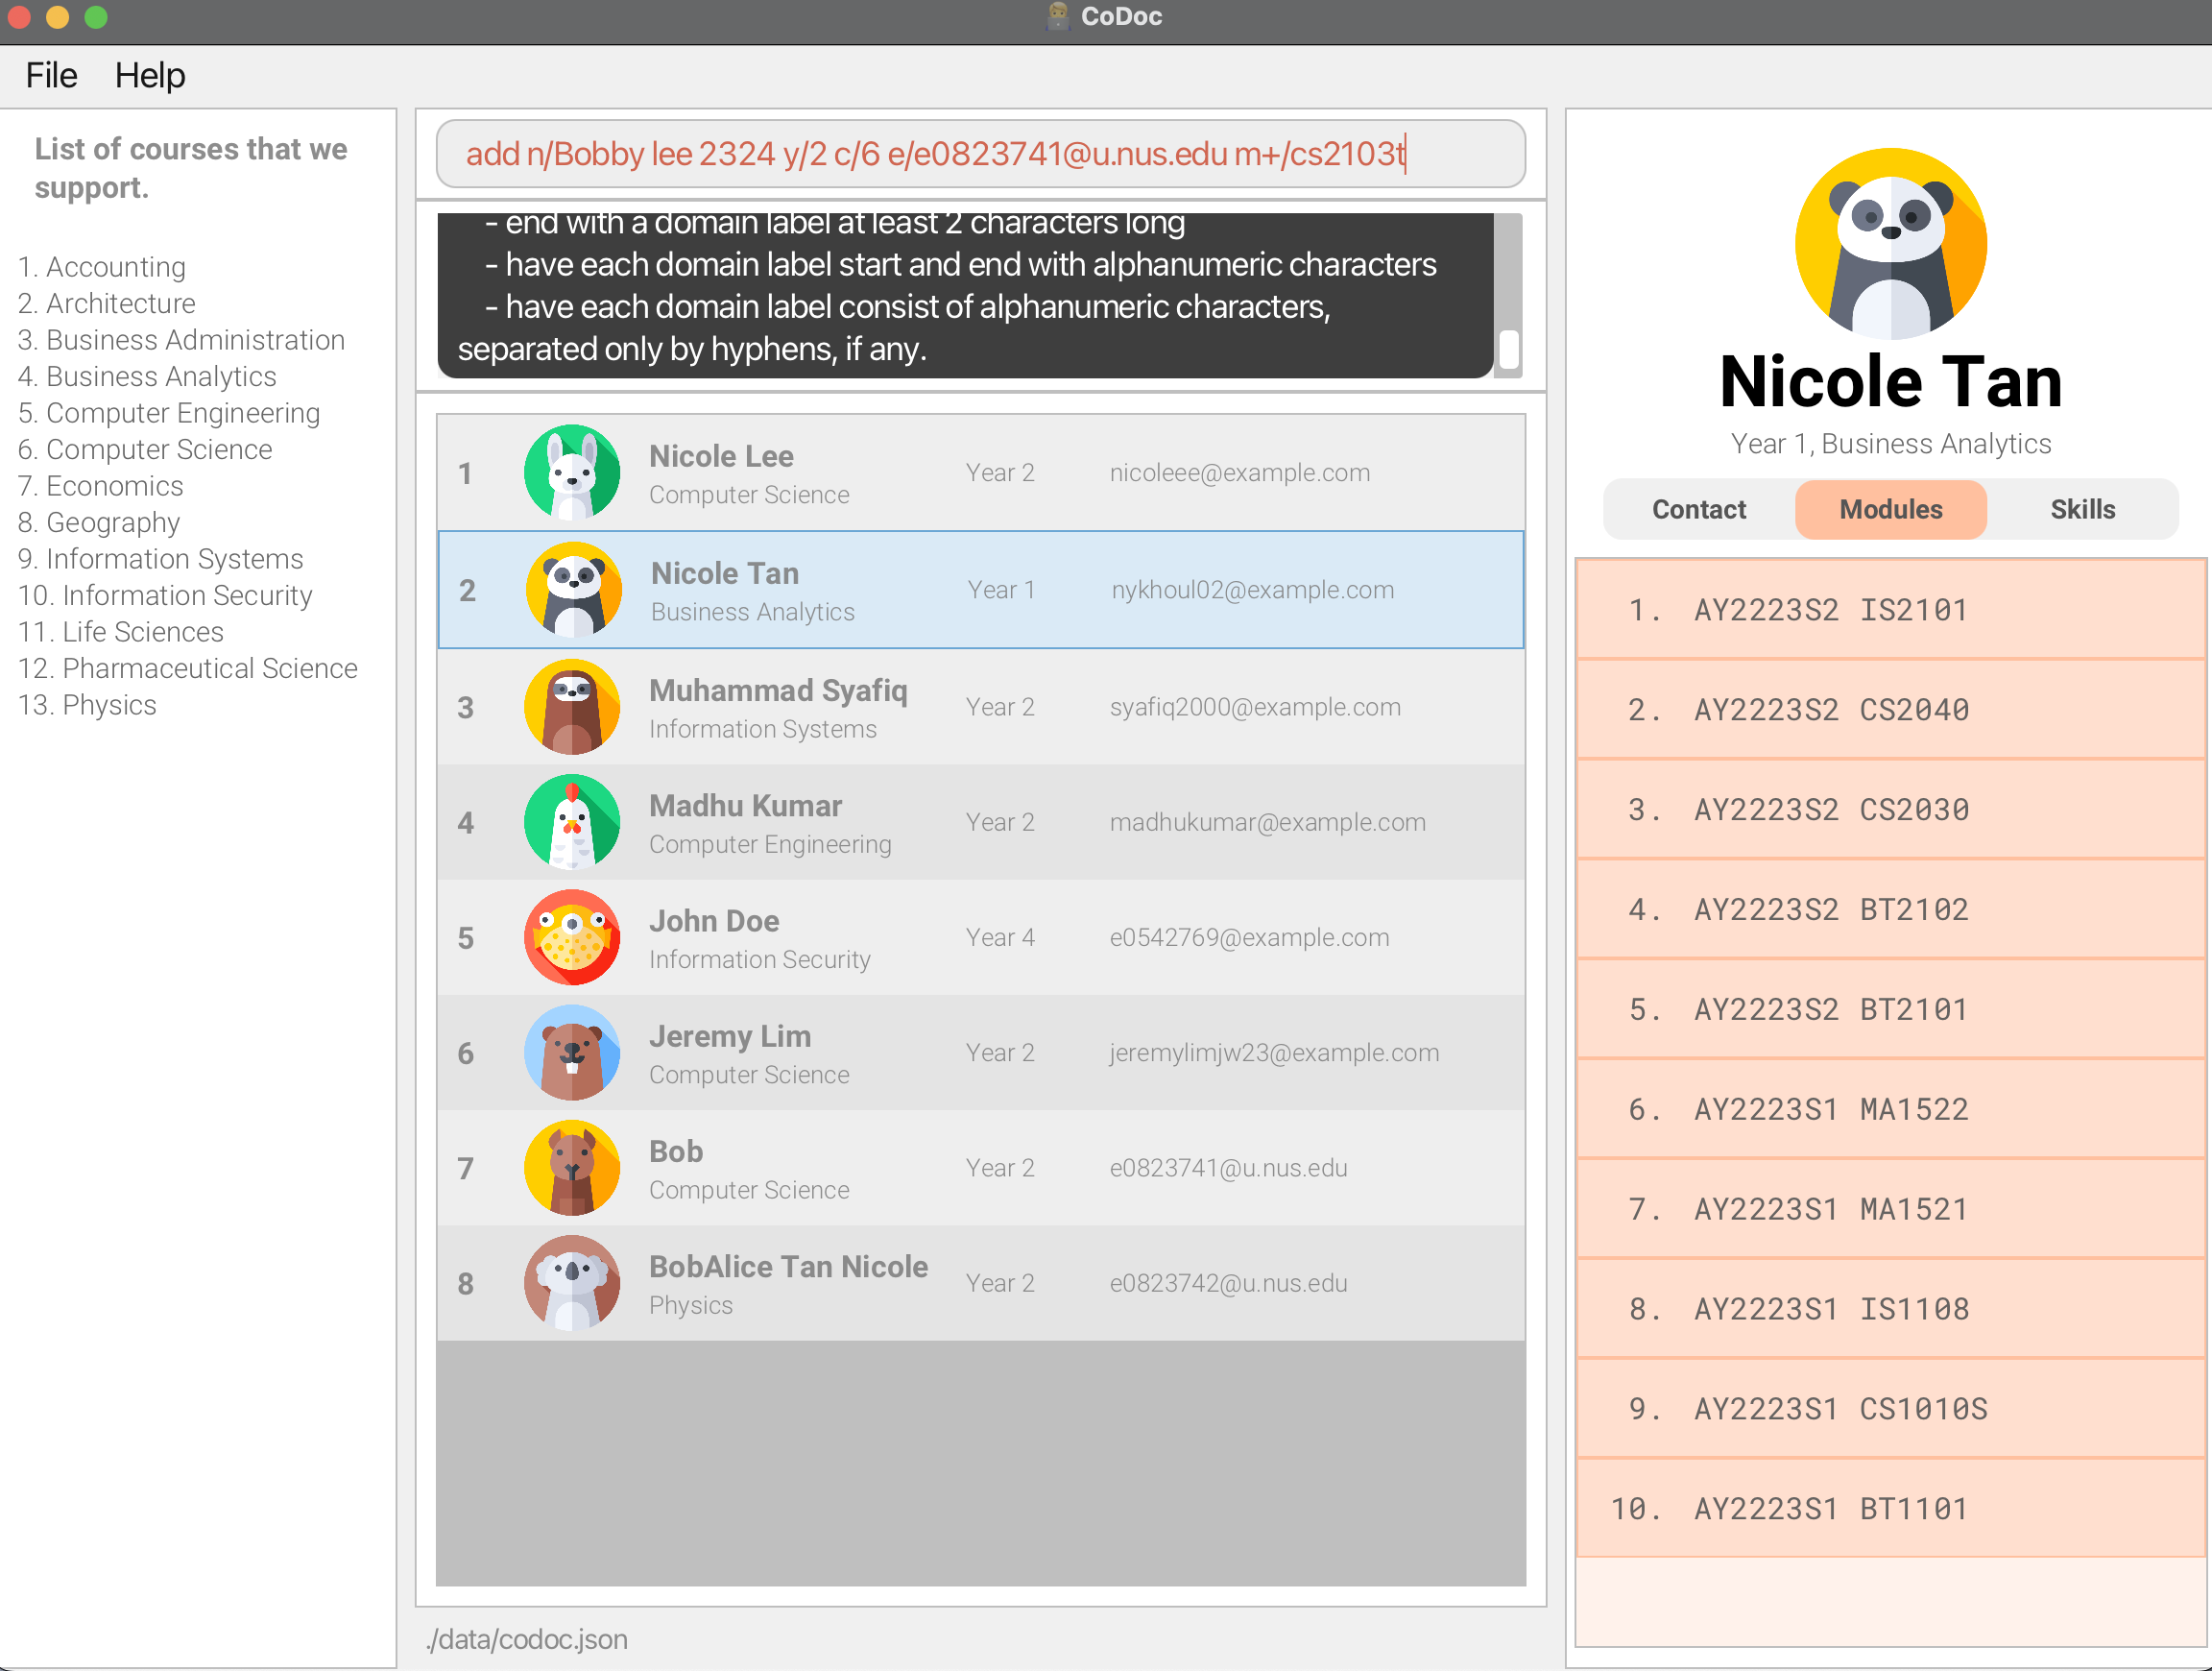Click the green macOS fullscreen button
Screen dimensions: 2212x1671
(x=96, y=17)
